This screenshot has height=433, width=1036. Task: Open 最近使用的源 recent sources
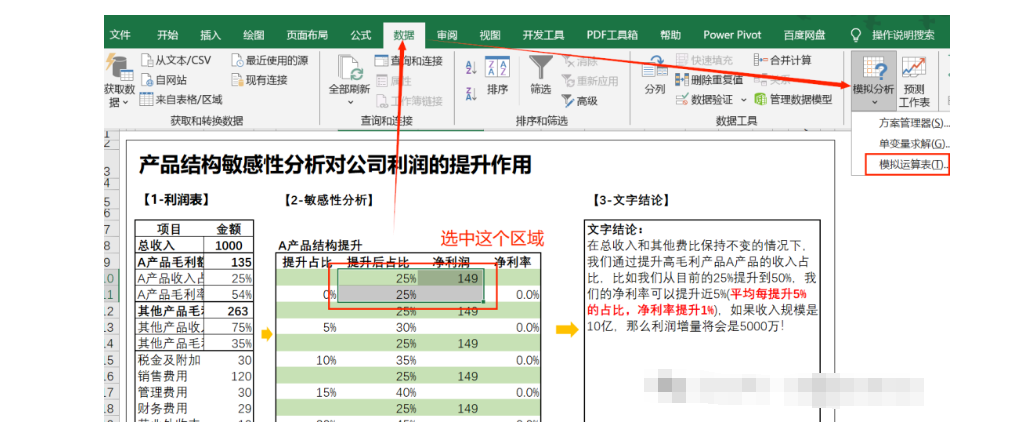pos(270,60)
